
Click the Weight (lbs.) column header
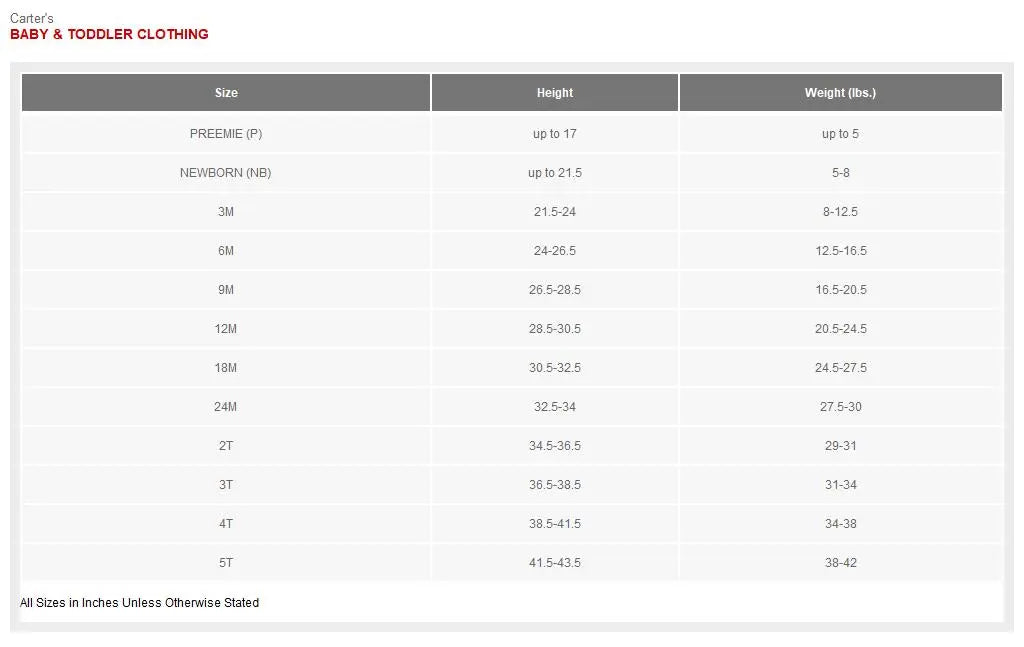point(840,93)
